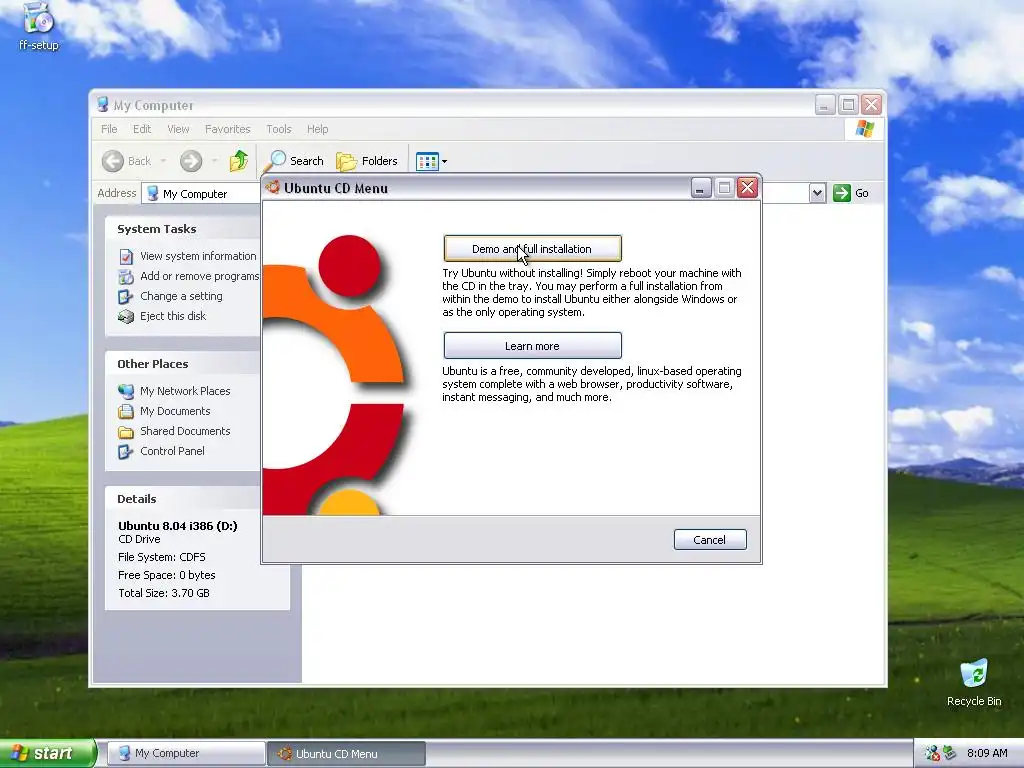Expand the Views dropdown arrow
The image size is (1024, 768).
point(445,161)
